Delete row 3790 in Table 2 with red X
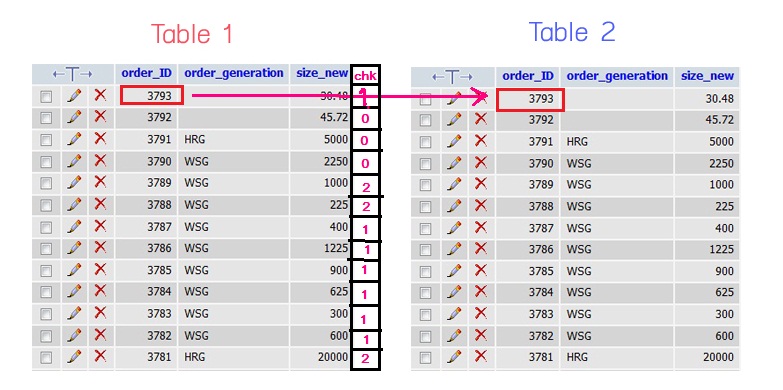 480,163
